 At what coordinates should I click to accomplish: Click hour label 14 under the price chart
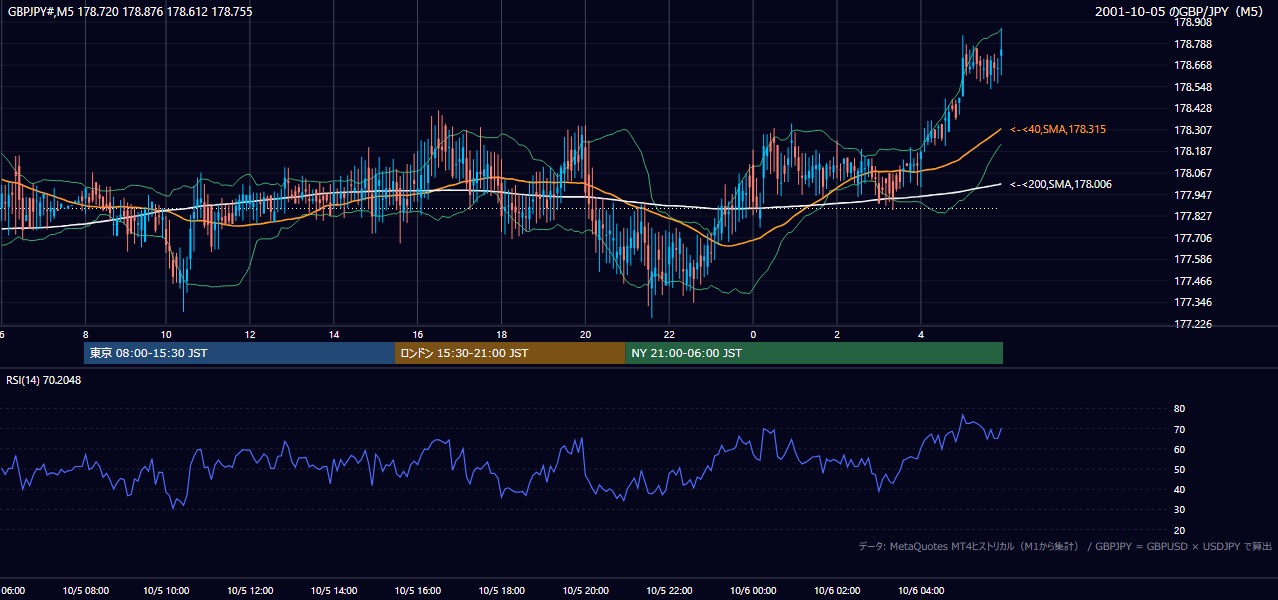coord(334,335)
